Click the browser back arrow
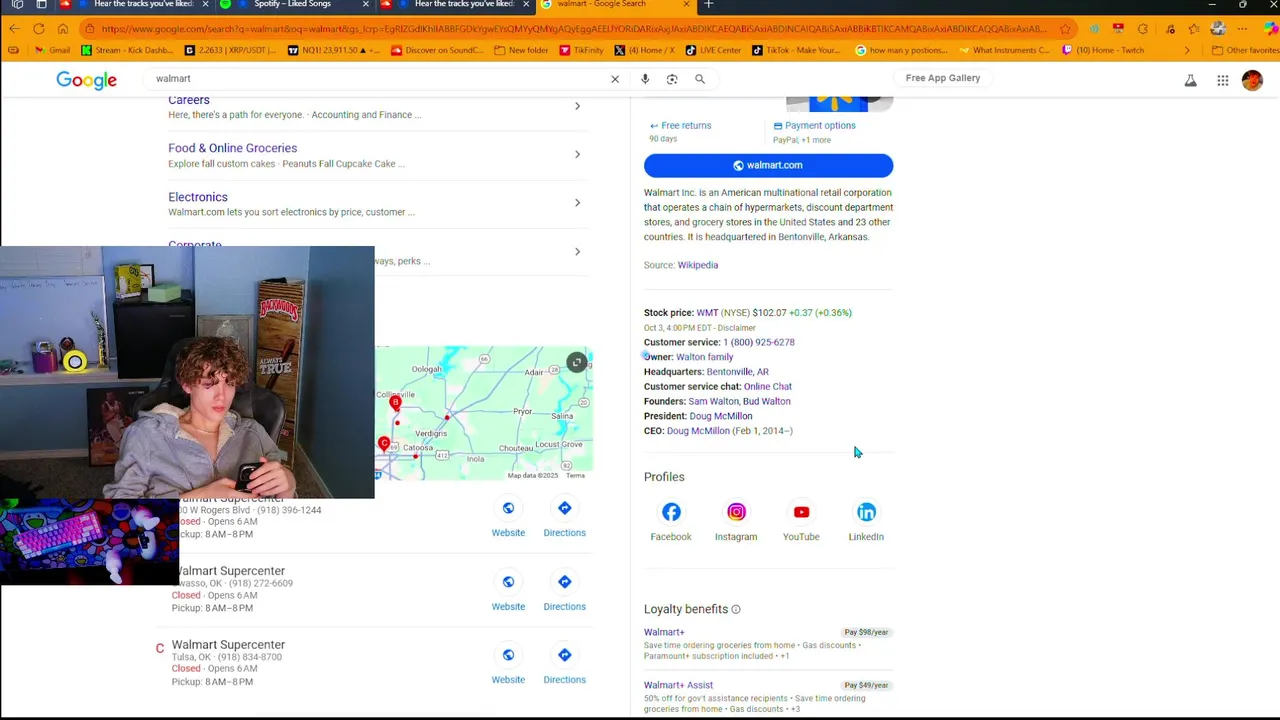This screenshot has height=720, width=1280. pyautogui.click(x=14, y=29)
